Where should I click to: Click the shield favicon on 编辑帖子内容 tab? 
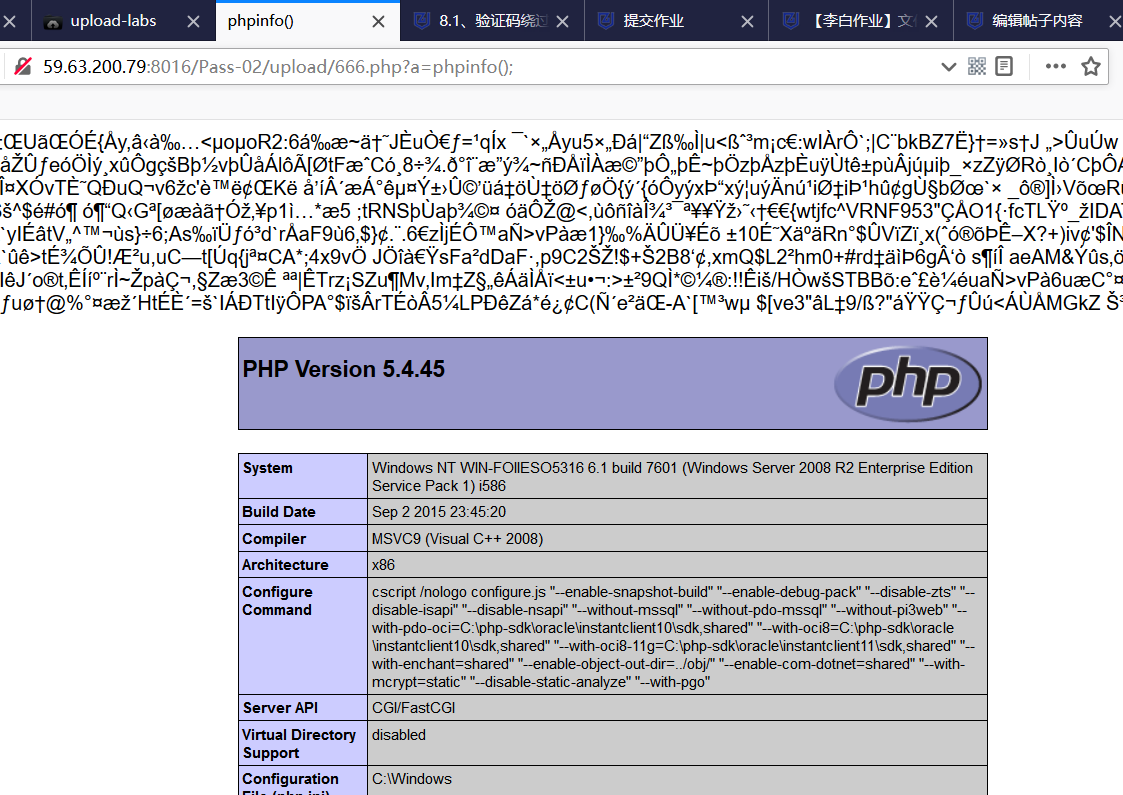tap(975, 21)
